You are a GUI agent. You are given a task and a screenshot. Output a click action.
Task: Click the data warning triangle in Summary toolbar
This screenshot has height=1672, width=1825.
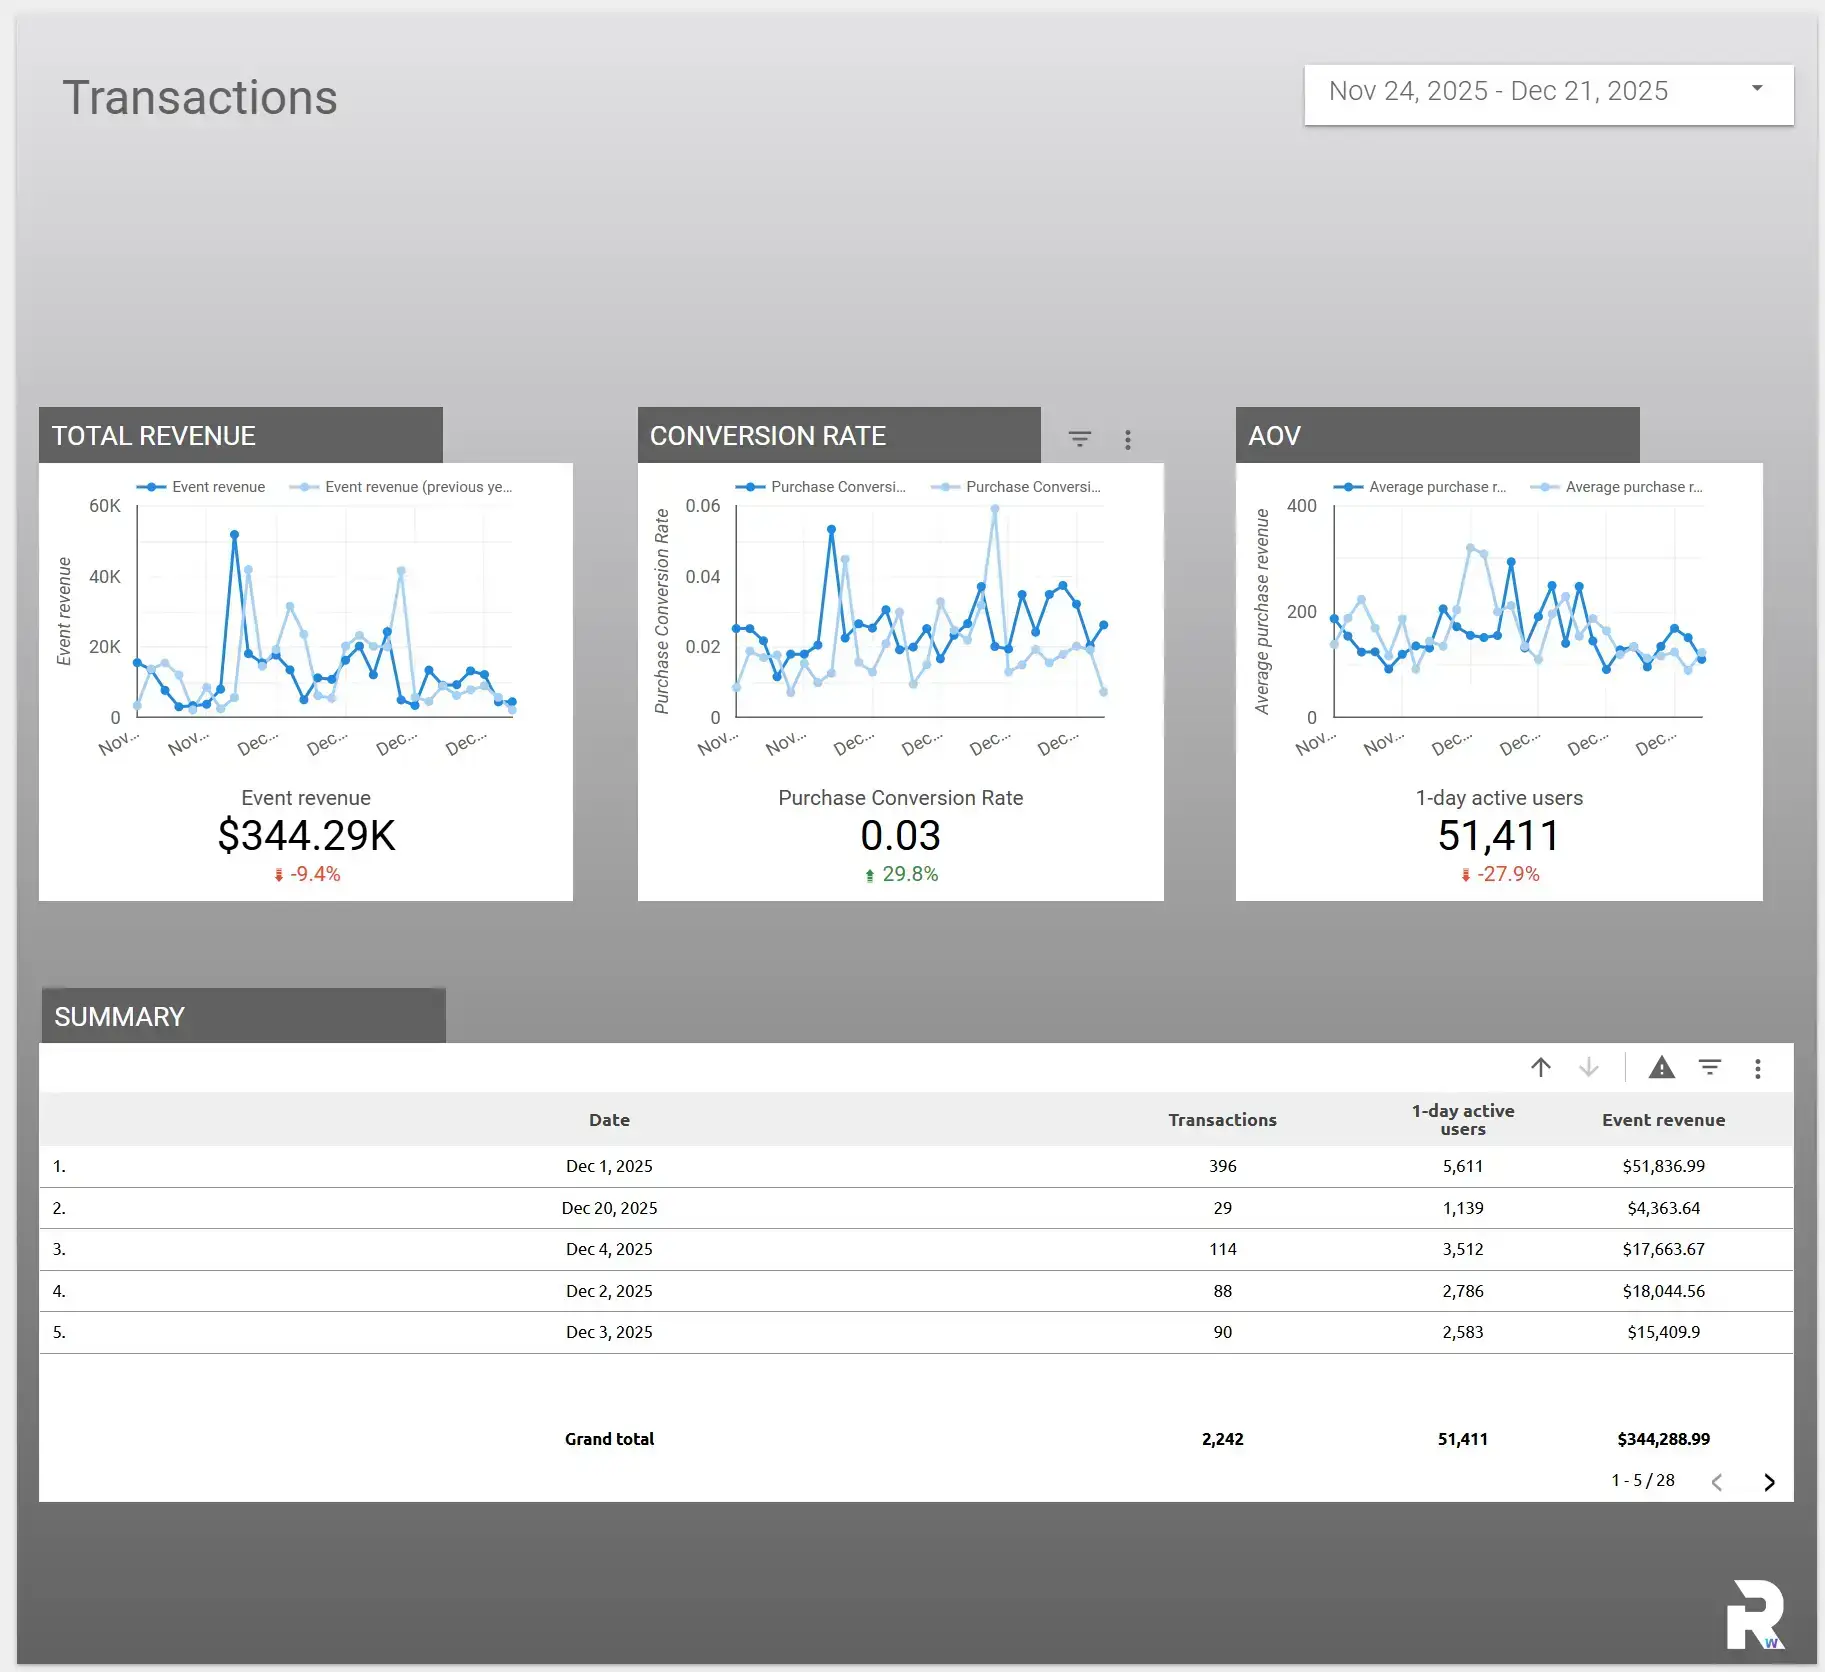click(1660, 1068)
